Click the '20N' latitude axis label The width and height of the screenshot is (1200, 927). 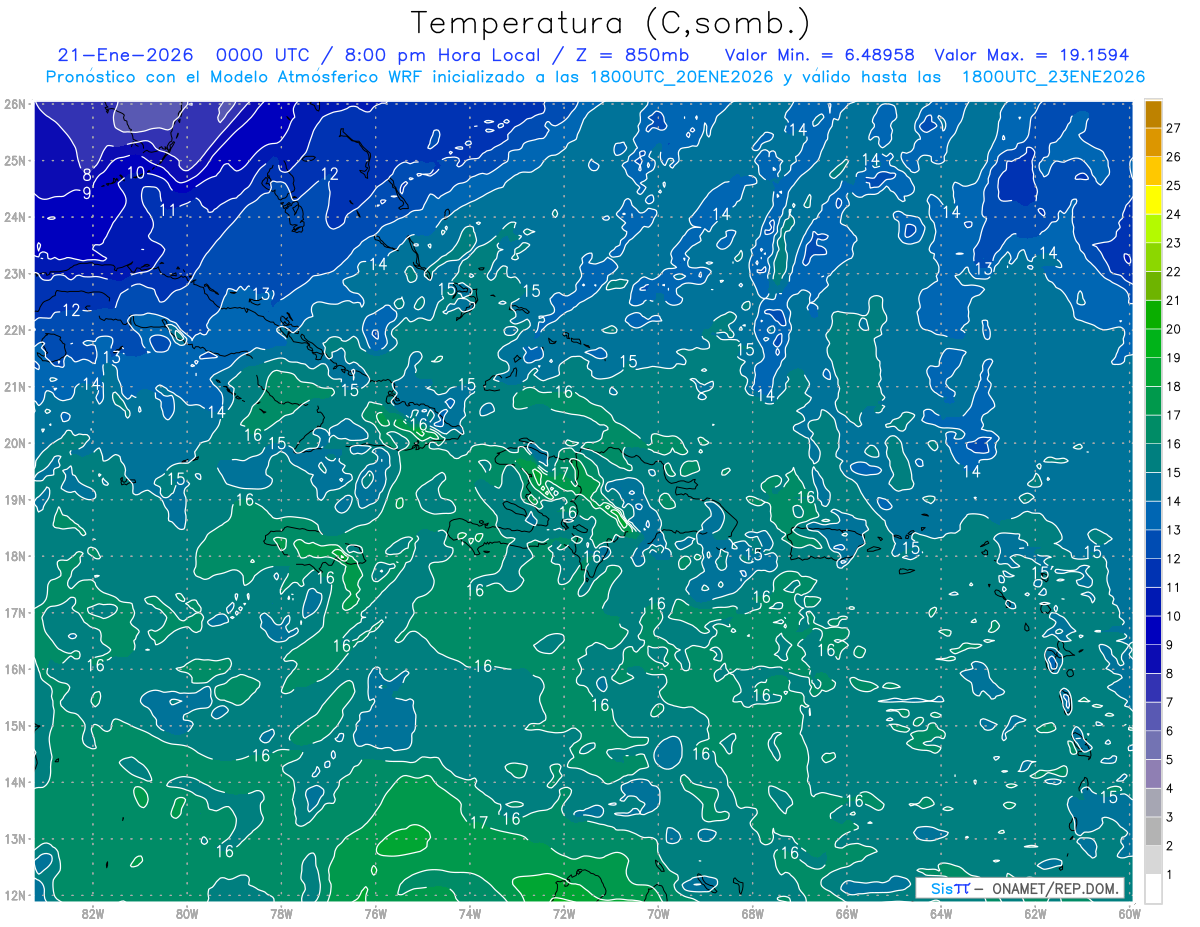(14, 443)
